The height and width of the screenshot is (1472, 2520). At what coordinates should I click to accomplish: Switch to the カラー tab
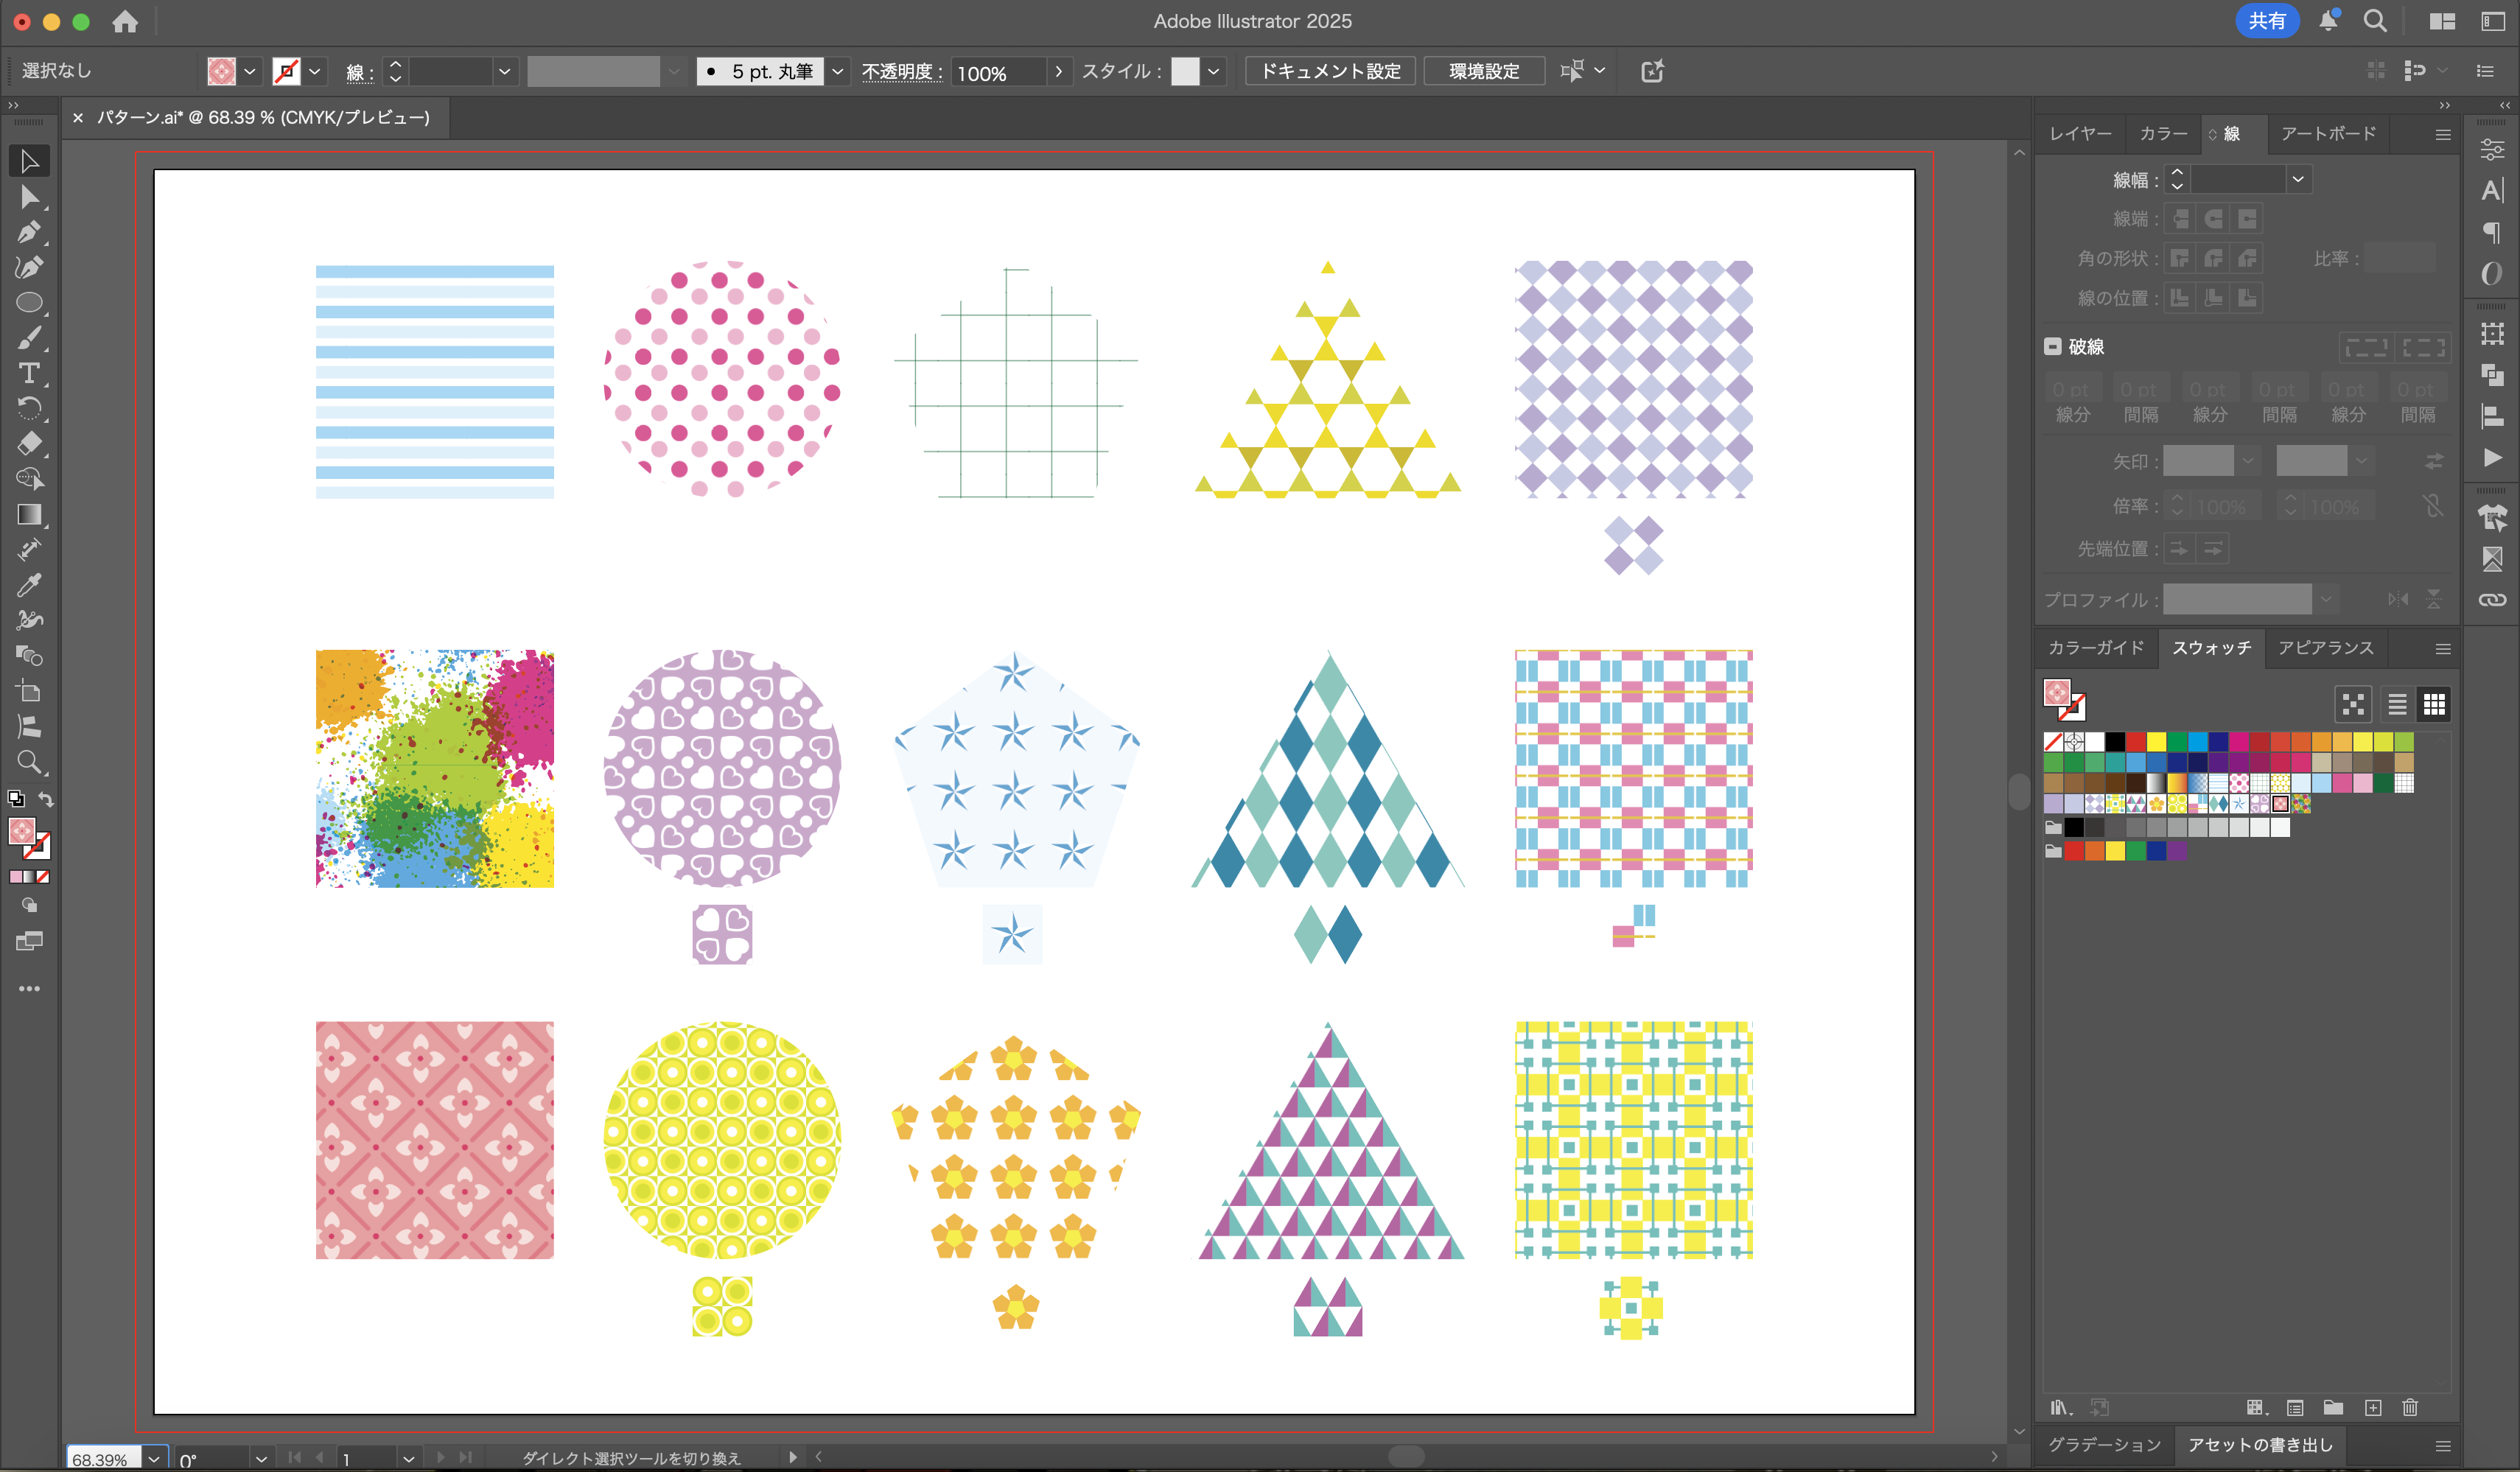coord(2163,134)
